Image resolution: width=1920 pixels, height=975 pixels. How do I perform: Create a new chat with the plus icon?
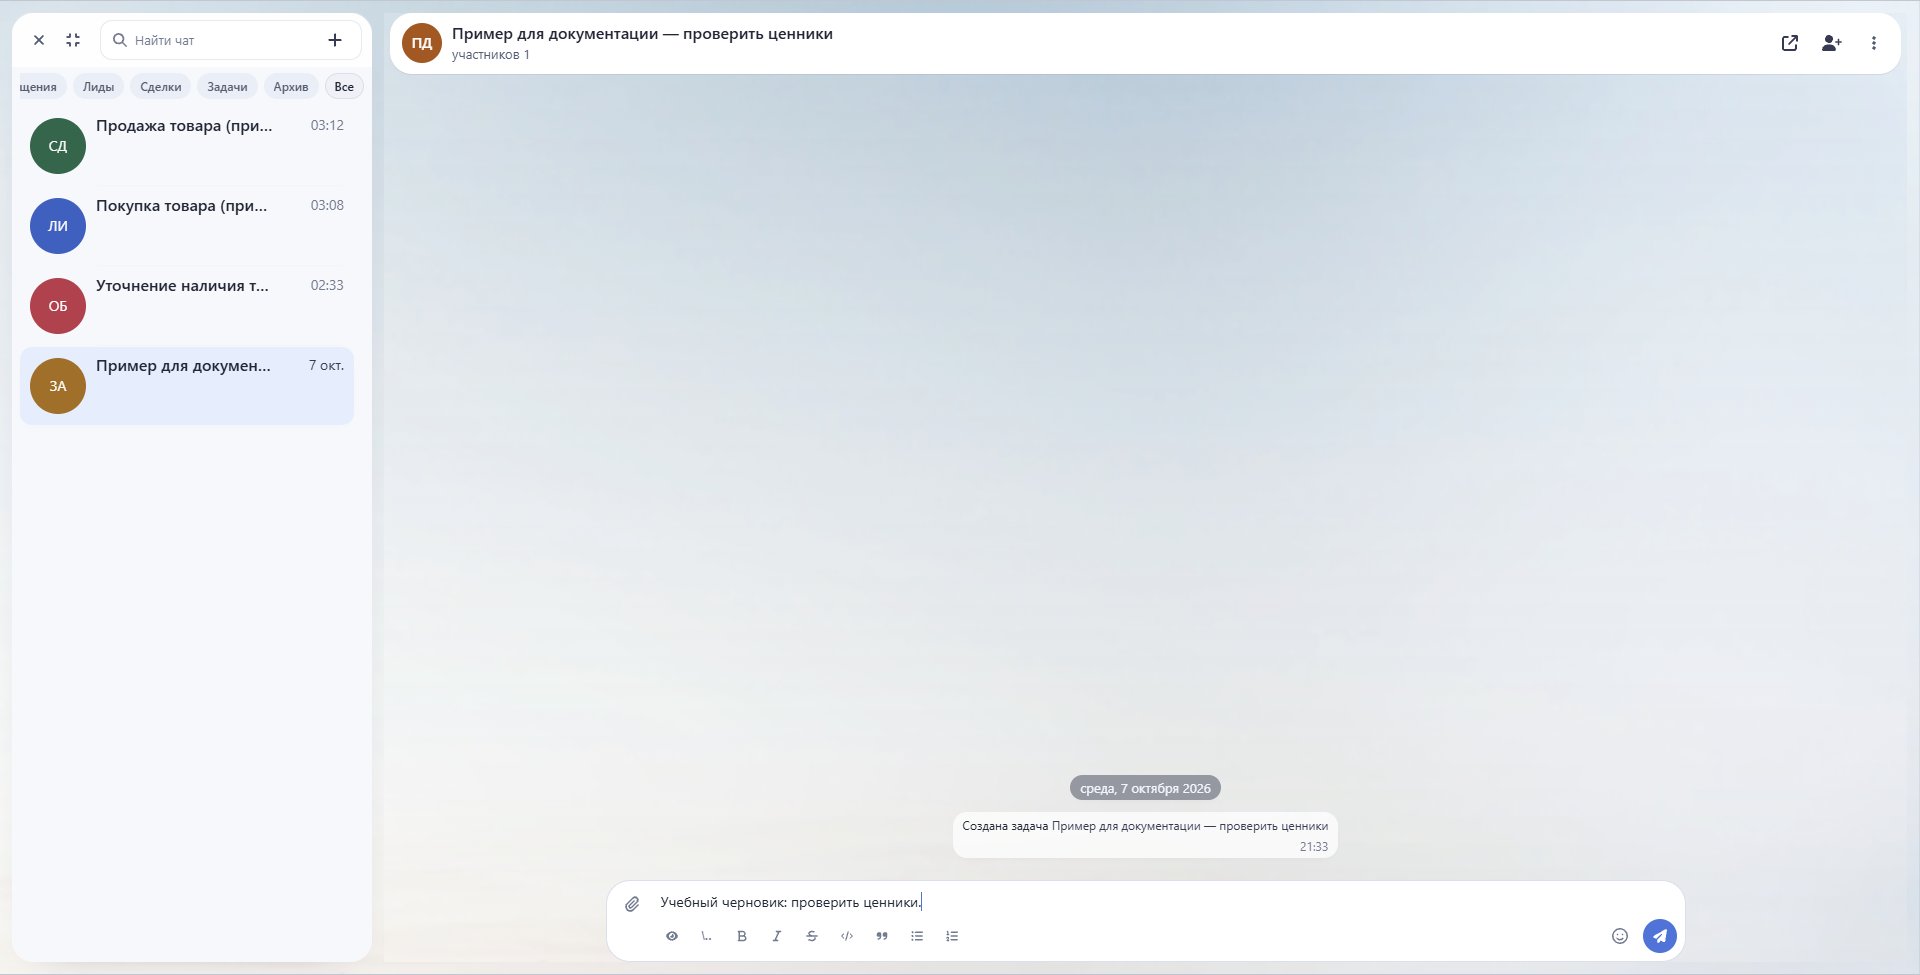pyautogui.click(x=335, y=40)
